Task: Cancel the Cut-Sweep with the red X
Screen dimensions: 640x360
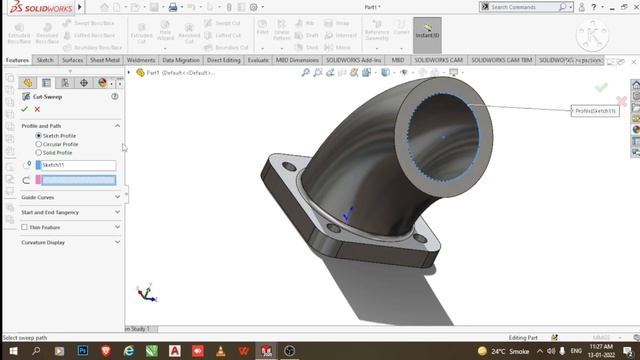Action: tap(37, 109)
